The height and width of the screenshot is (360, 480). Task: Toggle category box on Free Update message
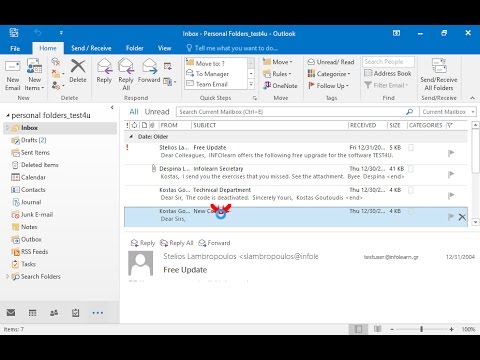(x=411, y=148)
